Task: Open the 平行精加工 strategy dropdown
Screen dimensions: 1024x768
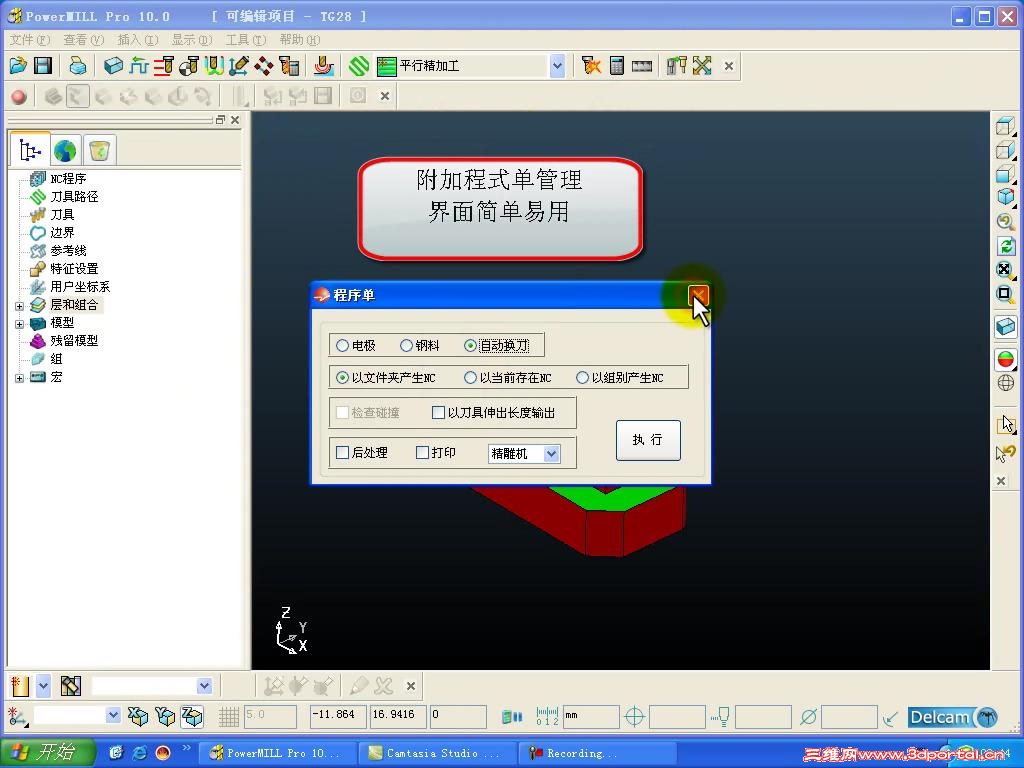Action: [557, 66]
